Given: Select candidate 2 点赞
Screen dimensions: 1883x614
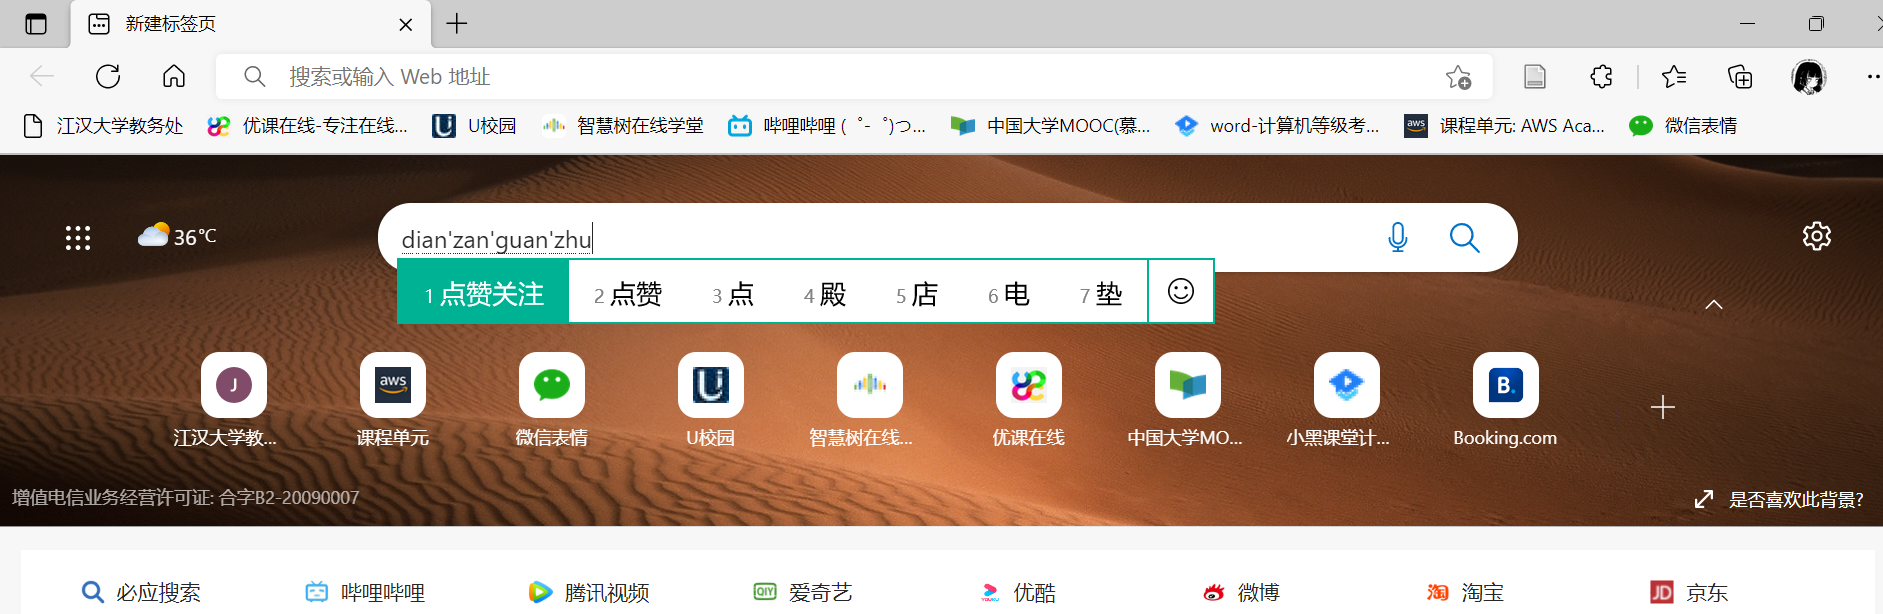Looking at the screenshot, I should (627, 294).
